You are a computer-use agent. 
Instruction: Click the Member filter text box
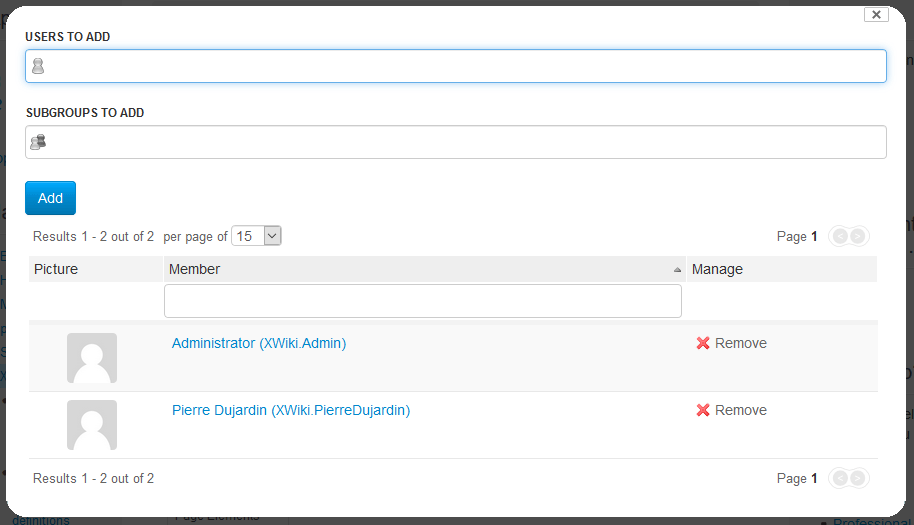click(x=423, y=301)
